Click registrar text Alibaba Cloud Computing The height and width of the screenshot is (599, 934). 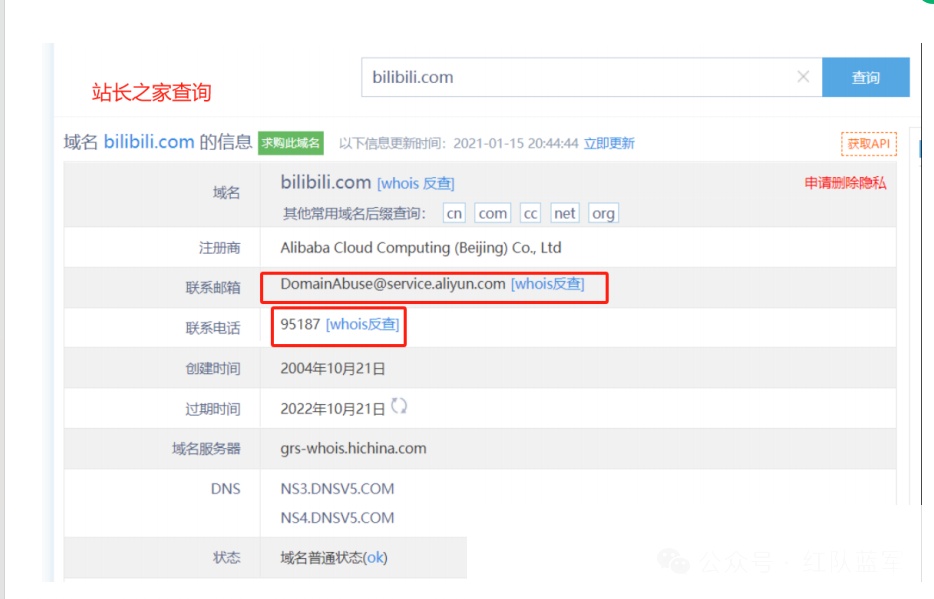[x=421, y=248]
